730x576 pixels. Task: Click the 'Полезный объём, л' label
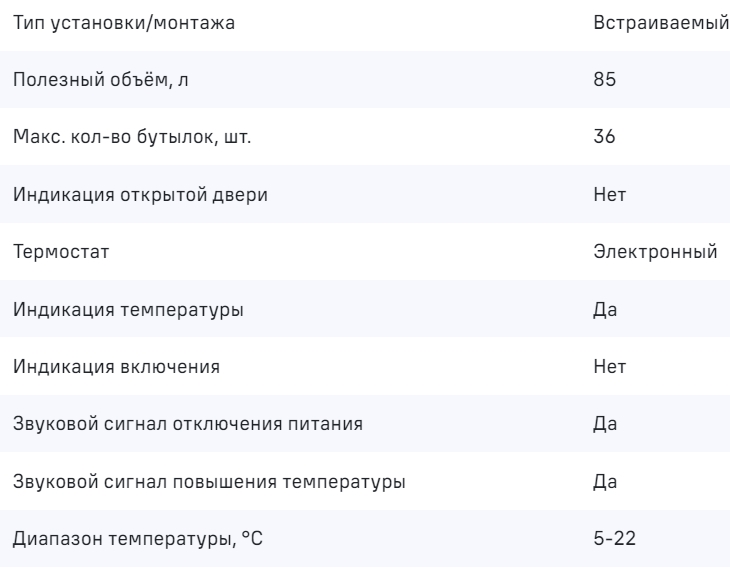tap(98, 80)
